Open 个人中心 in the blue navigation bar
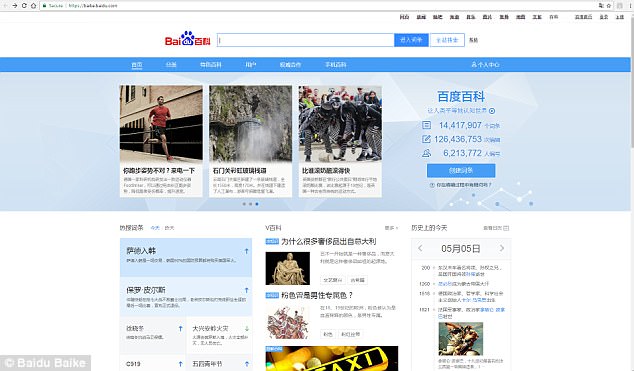The height and width of the screenshot is (371, 634). click(x=485, y=65)
